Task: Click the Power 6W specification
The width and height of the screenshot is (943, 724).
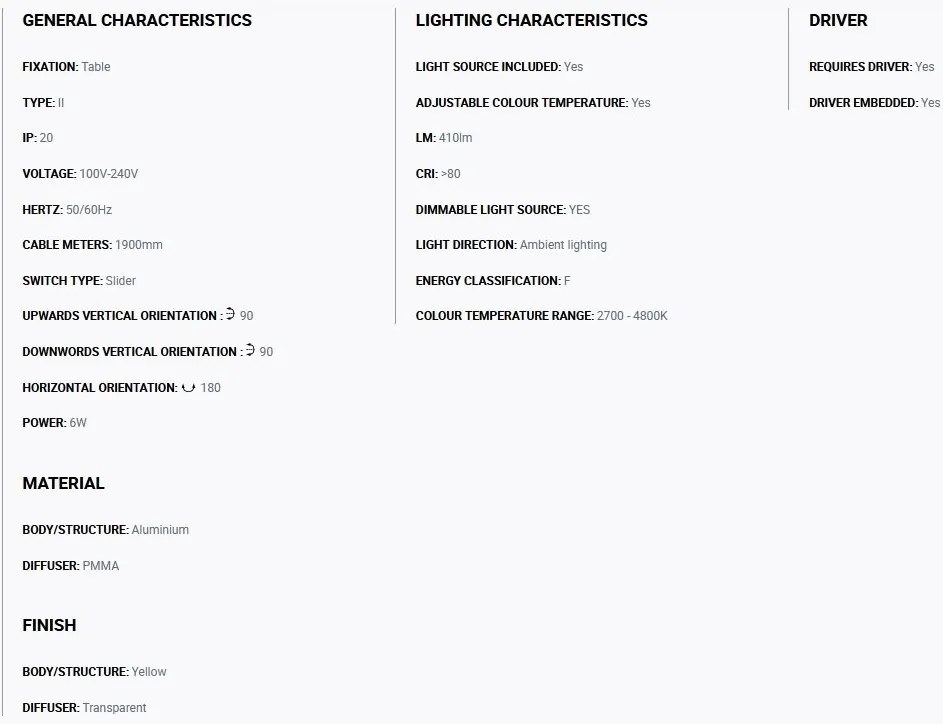Action: [54, 423]
